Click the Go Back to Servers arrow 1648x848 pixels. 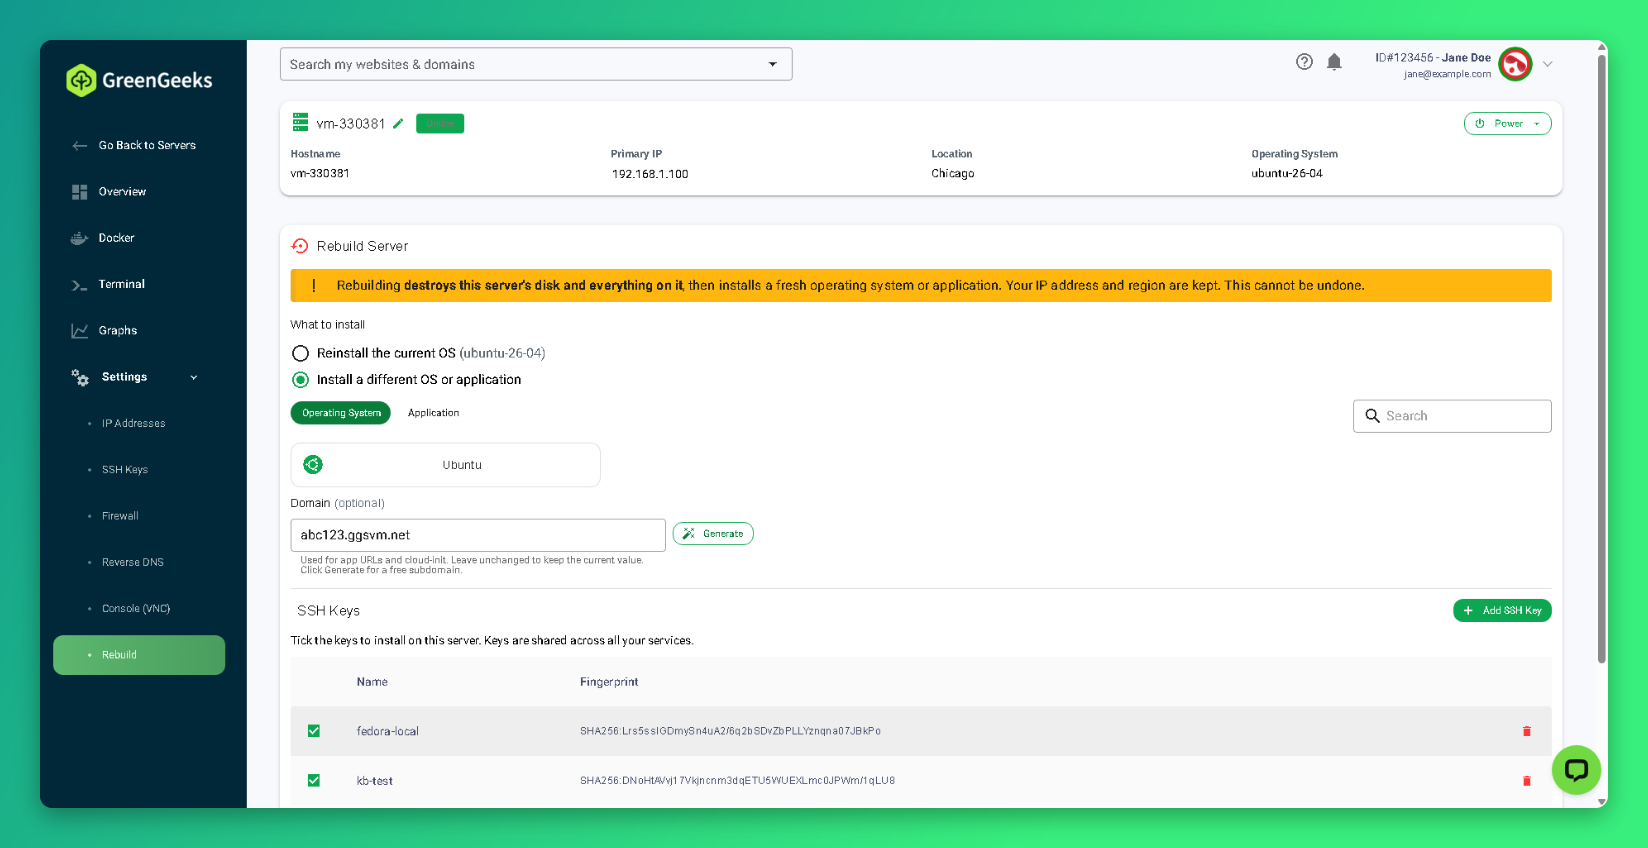click(80, 146)
